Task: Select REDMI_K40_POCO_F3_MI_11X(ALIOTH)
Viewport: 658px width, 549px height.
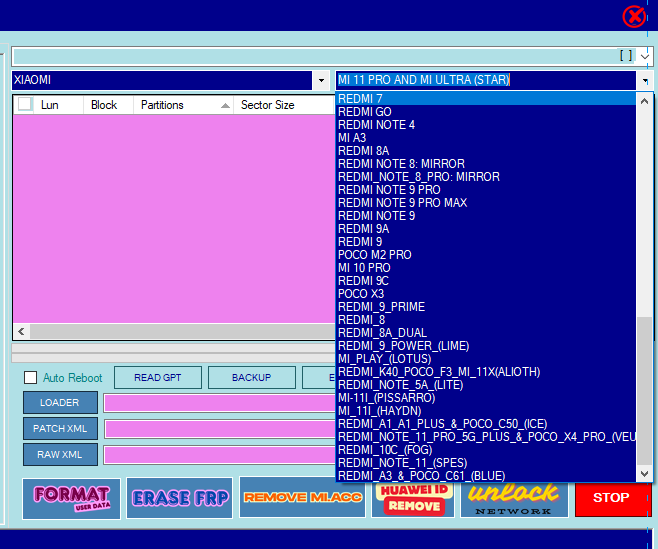Action: 486,372
